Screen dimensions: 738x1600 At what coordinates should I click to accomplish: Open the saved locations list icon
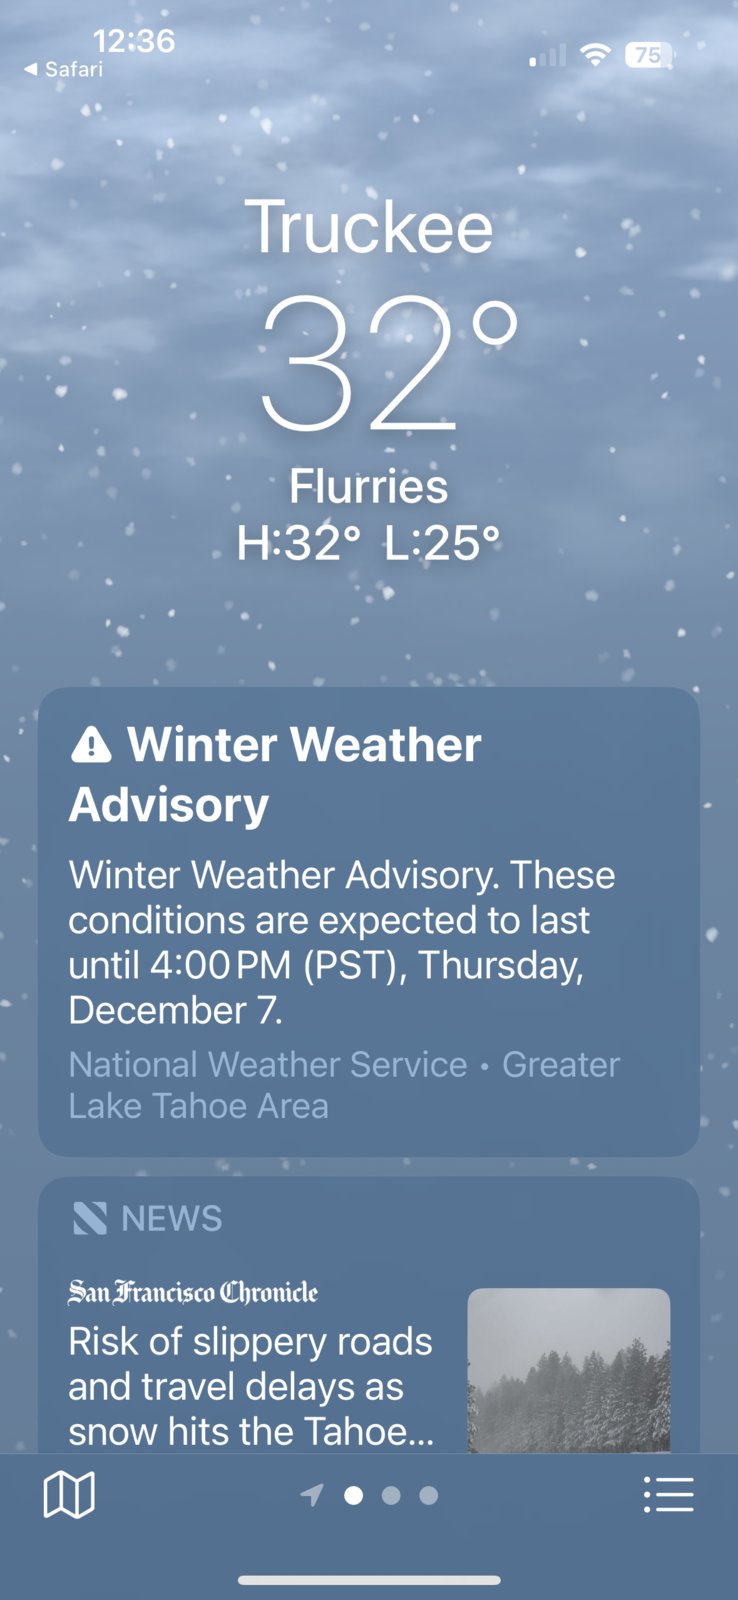(x=669, y=1495)
